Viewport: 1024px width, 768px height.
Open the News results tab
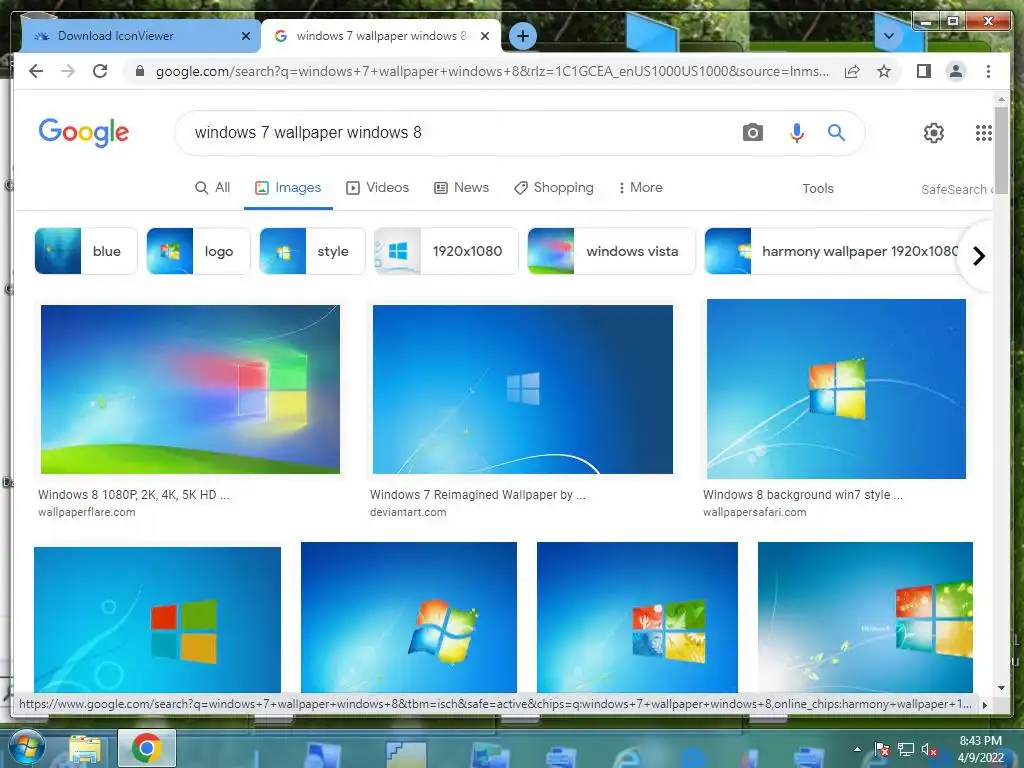[x=462, y=188]
